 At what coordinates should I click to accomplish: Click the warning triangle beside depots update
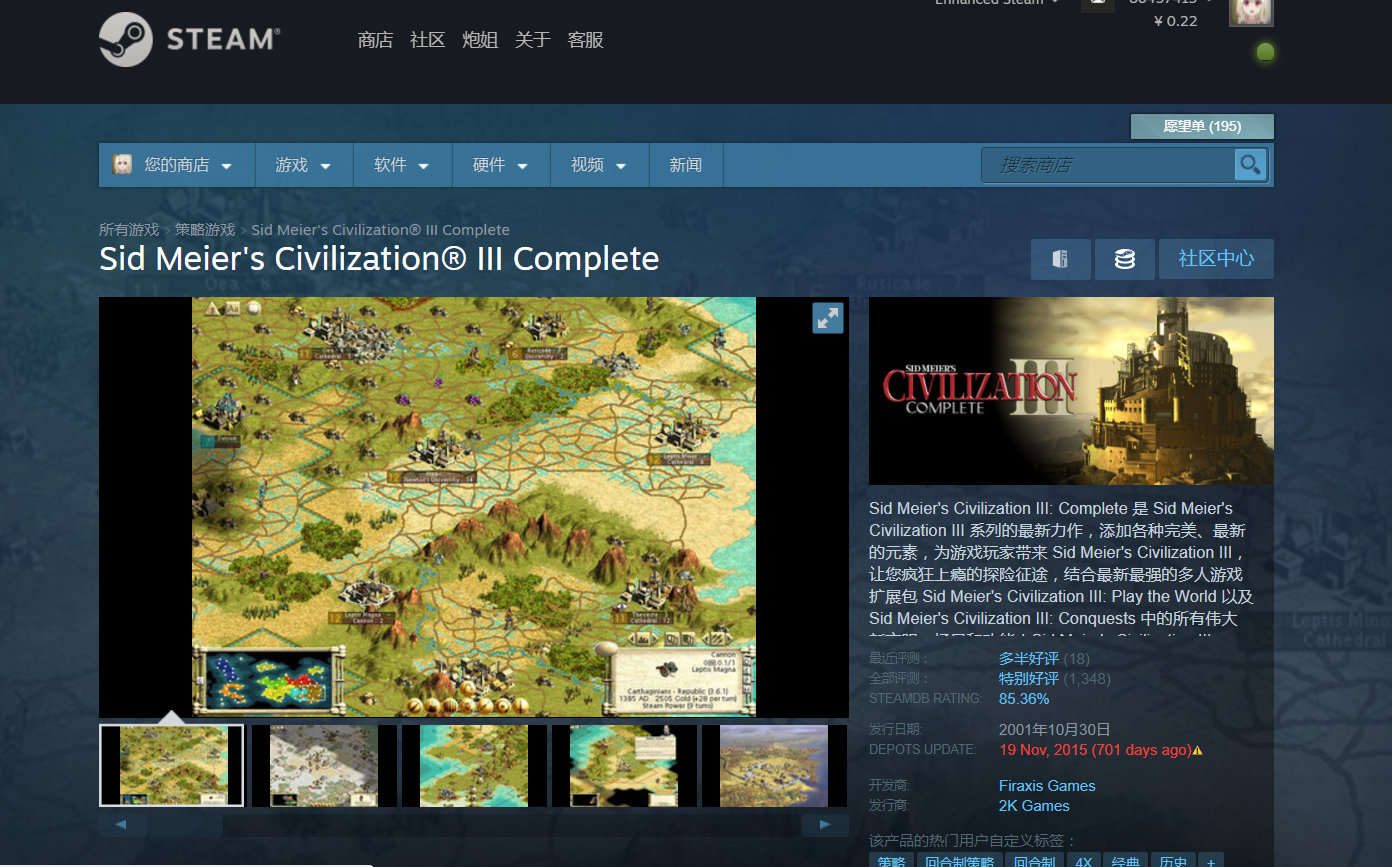(x=1198, y=750)
